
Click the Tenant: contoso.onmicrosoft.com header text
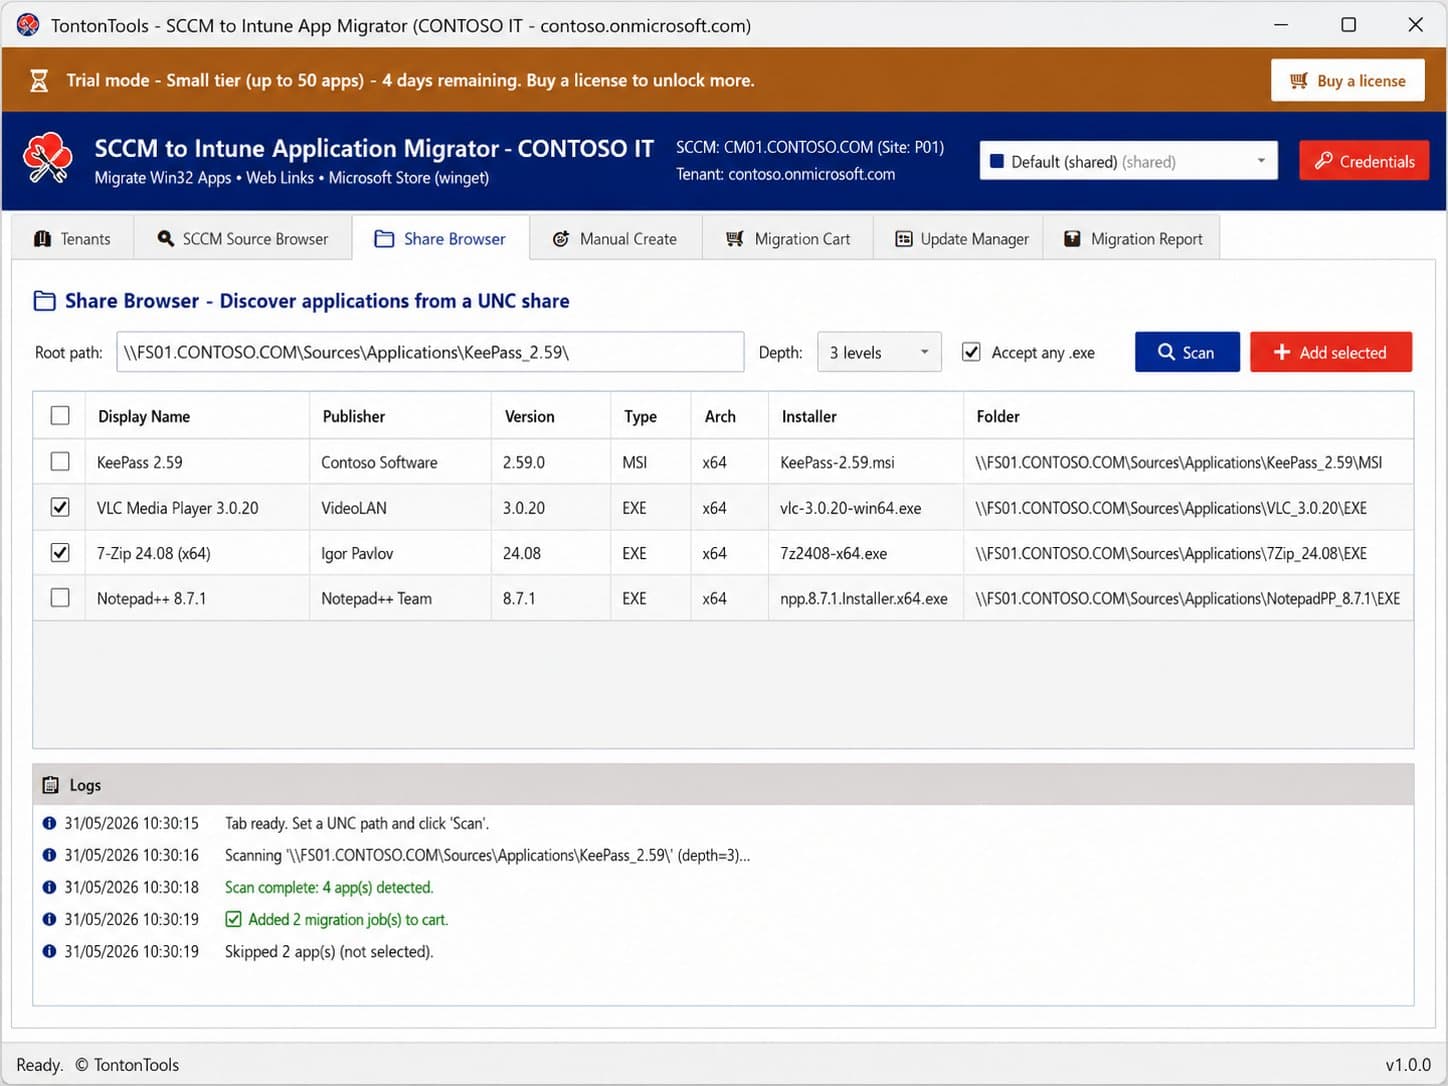coord(785,174)
